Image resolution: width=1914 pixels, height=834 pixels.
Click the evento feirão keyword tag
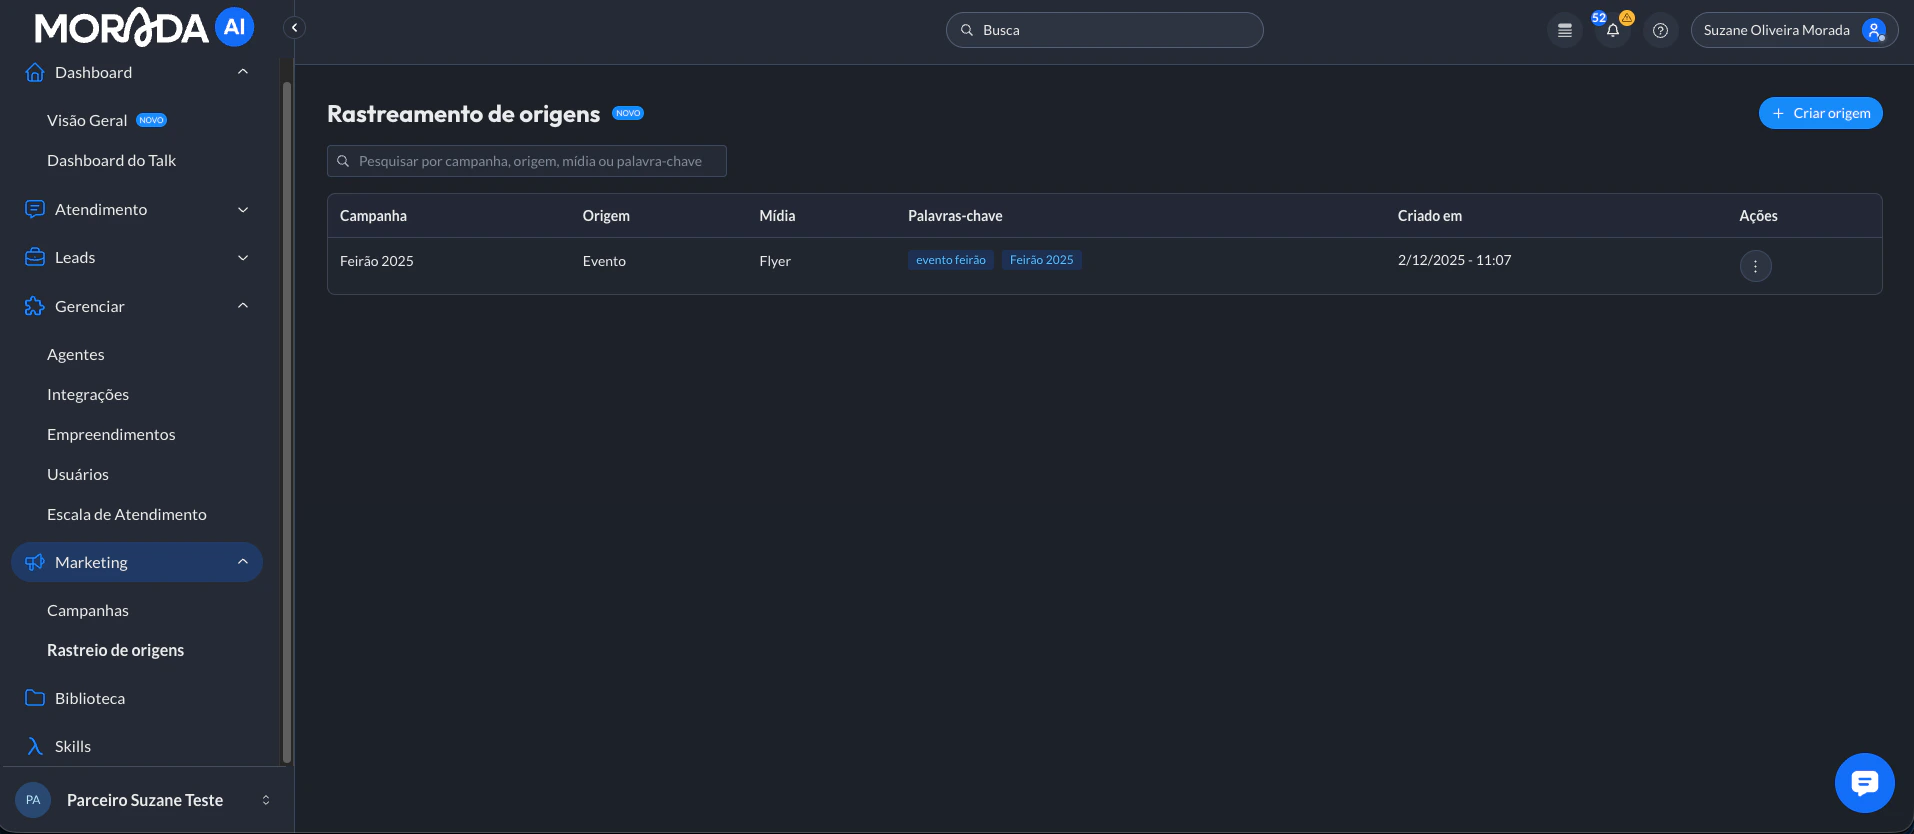951,260
